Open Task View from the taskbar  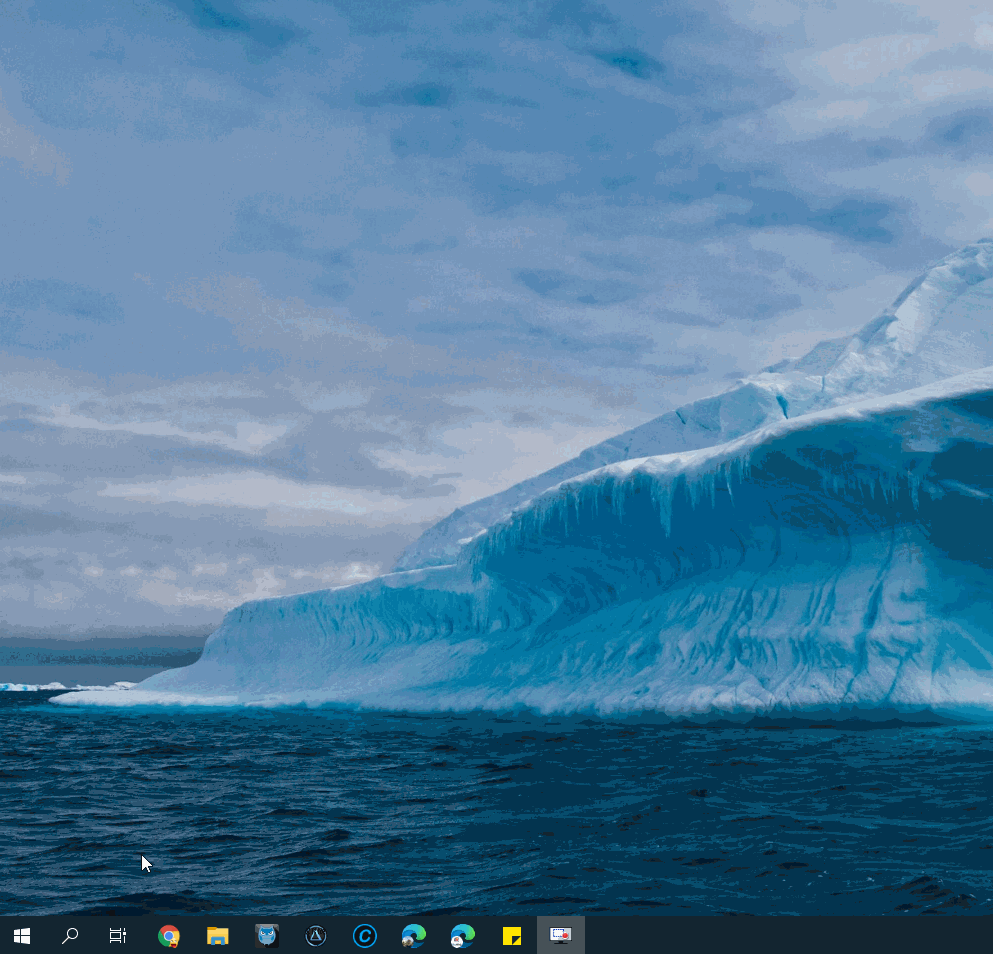[x=118, y=936]
